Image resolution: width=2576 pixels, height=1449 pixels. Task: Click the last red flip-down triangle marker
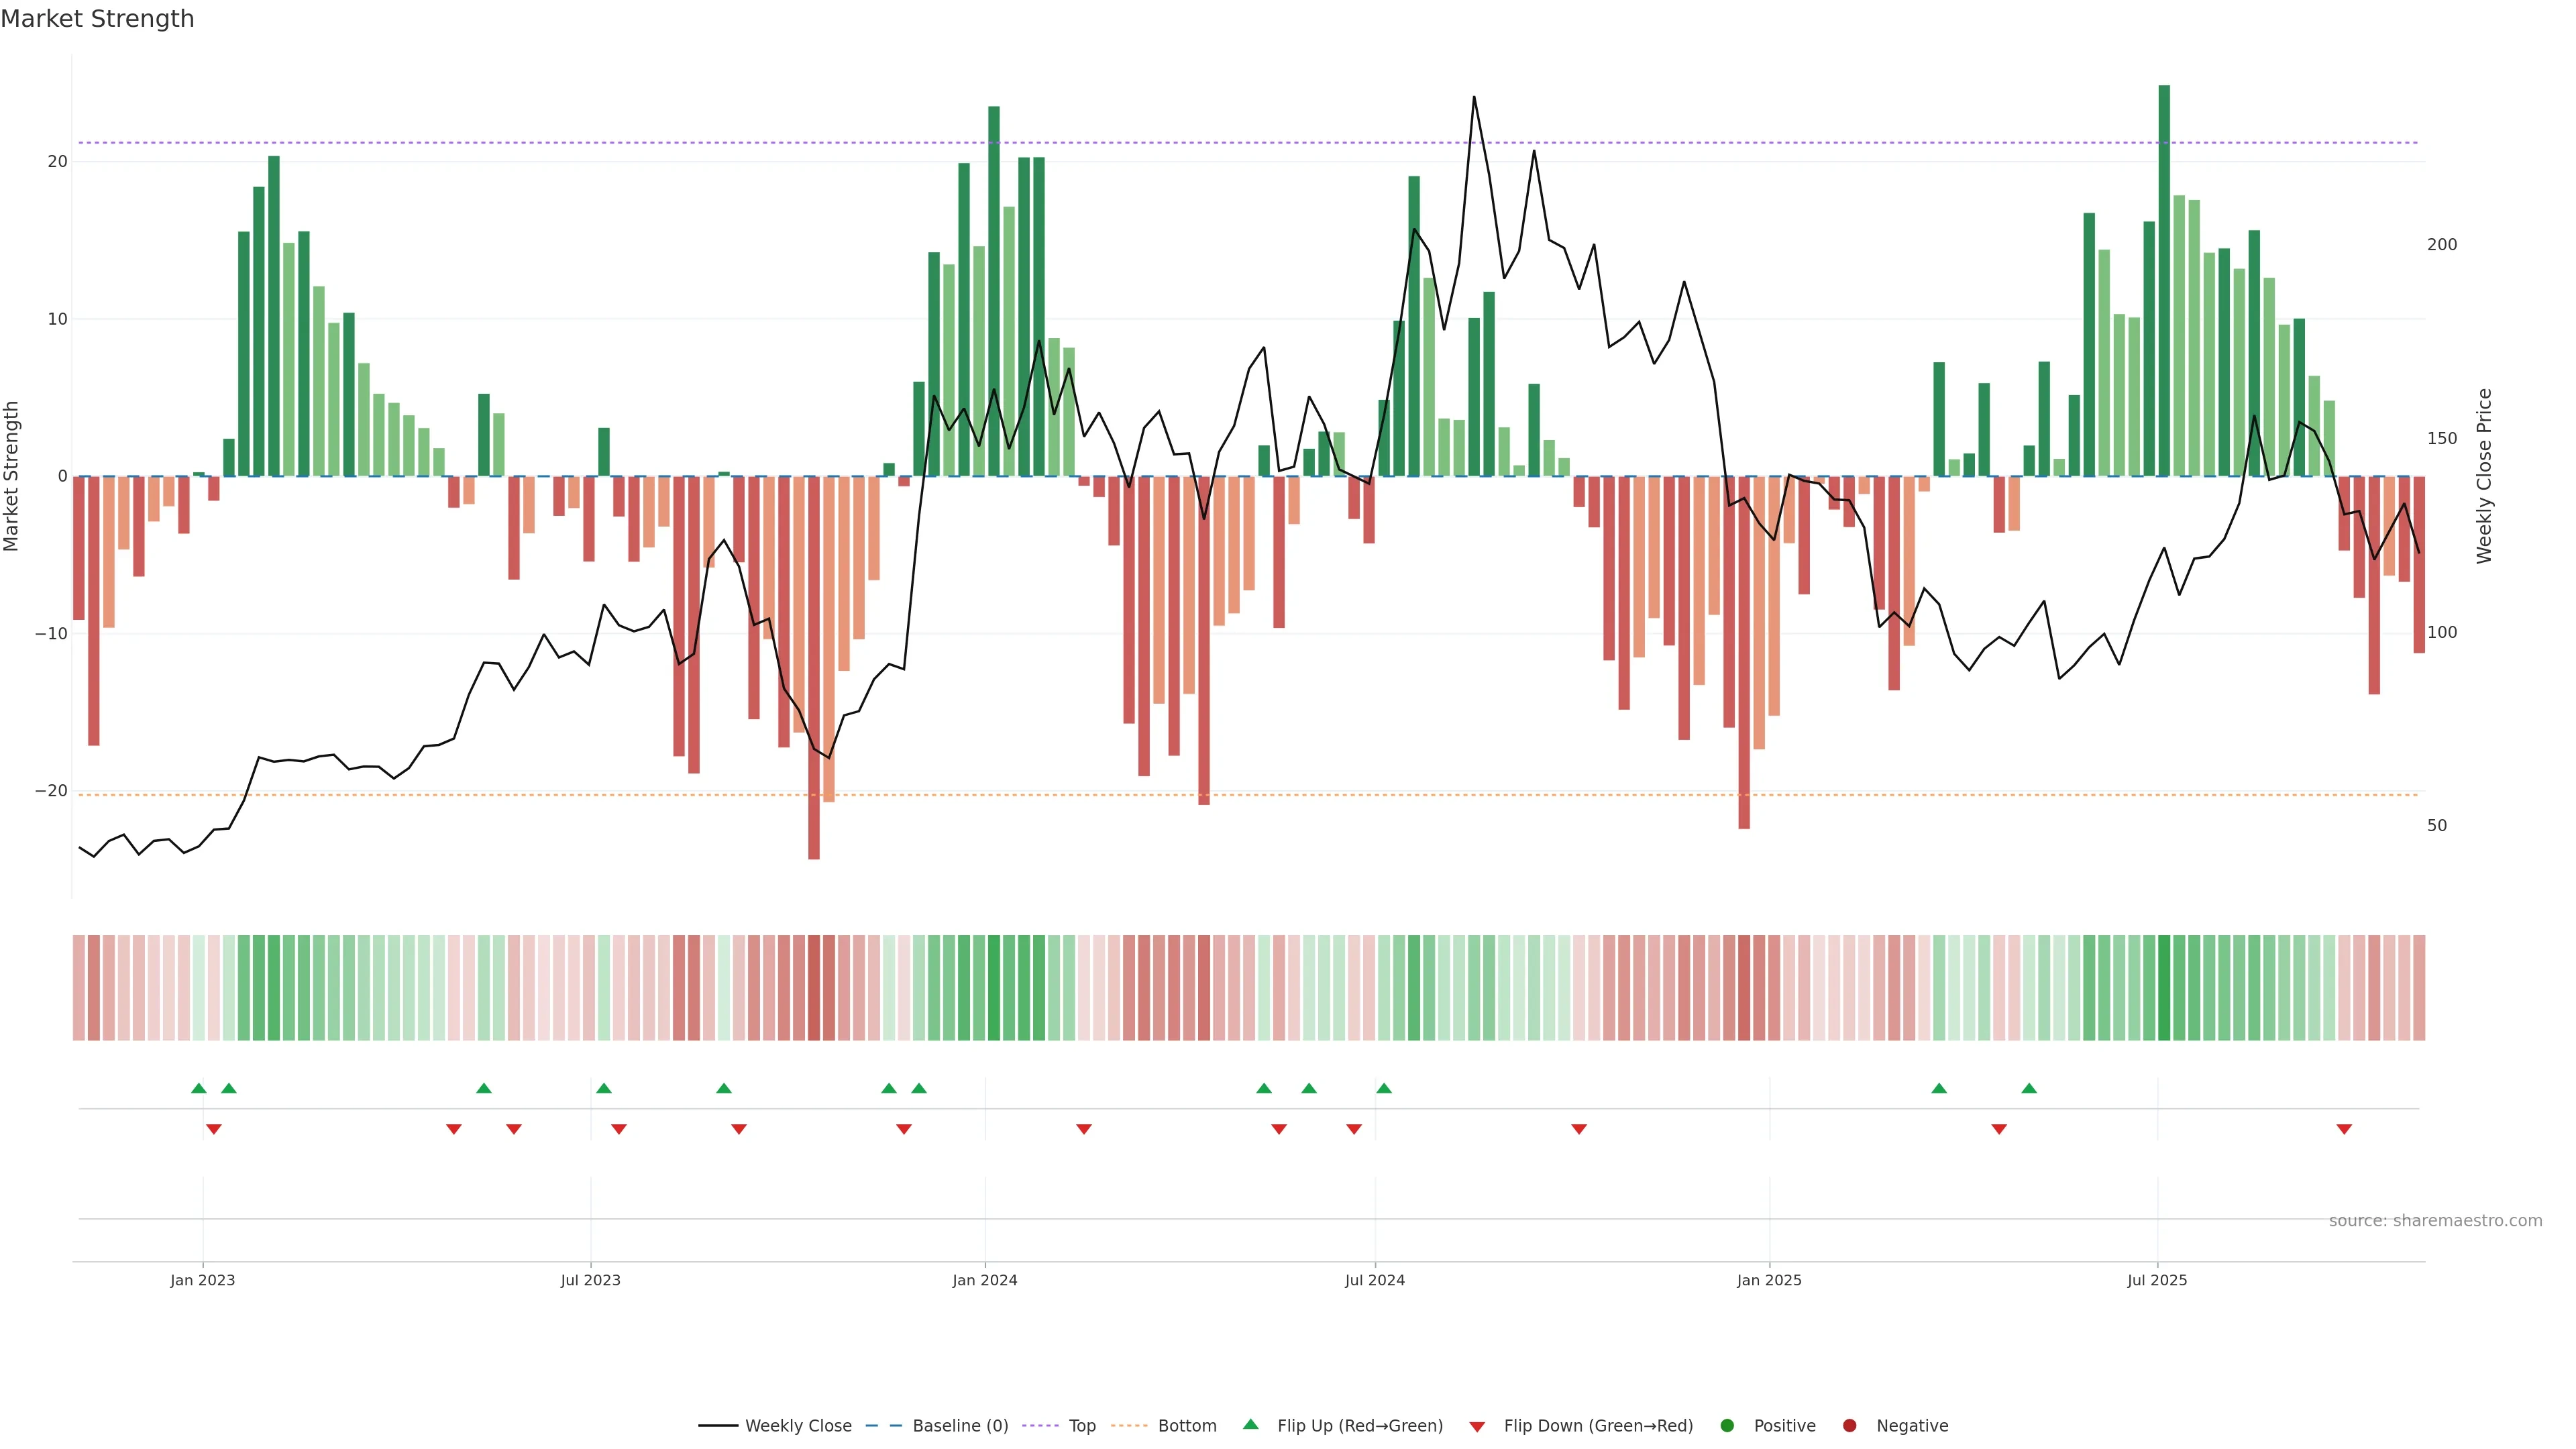[2343, 1129]
